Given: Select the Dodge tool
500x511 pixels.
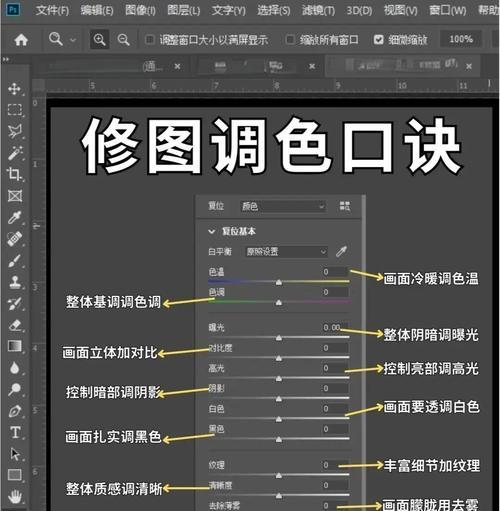Looking at the screenshot, I should [15, 389].
